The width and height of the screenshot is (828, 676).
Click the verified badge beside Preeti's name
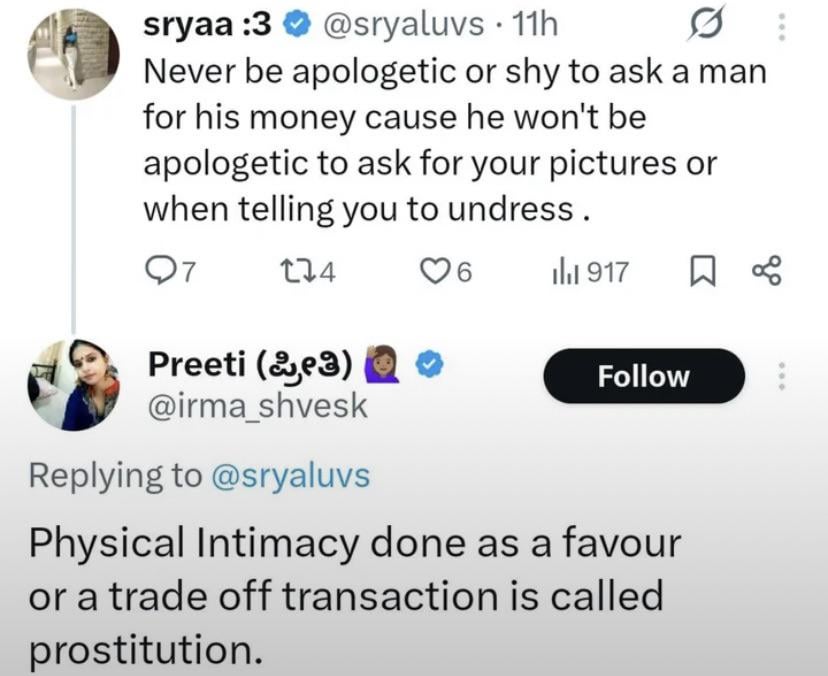pyautogui.click(x=430, y=368)
